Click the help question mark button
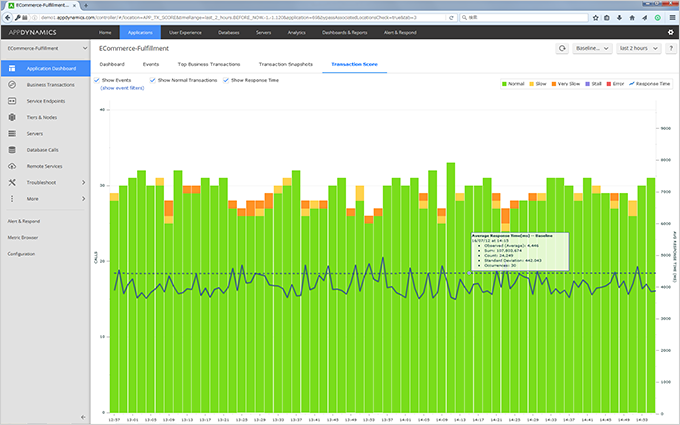The height and width of the screenshot is (425, 680). click(x=671, y=48)
